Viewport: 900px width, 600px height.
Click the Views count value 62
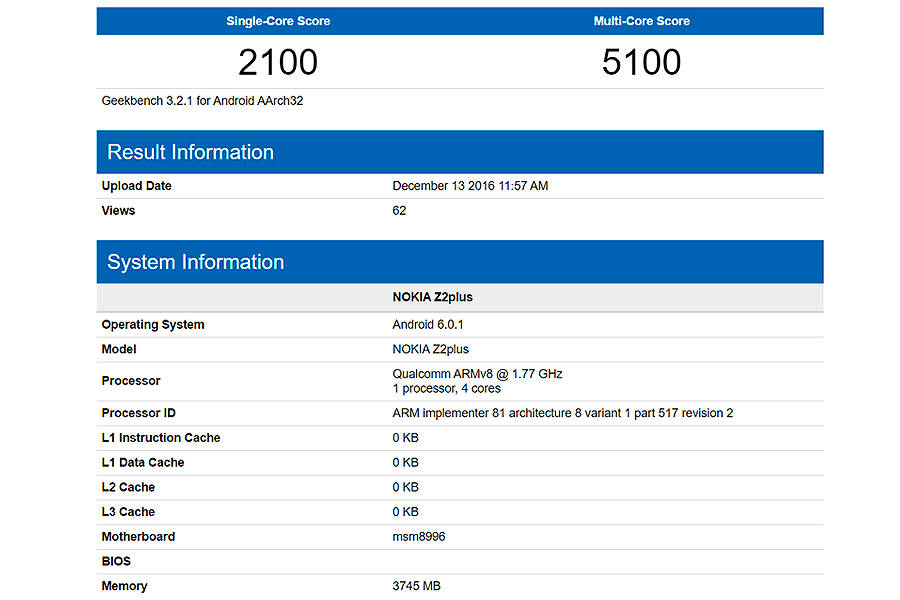[x=399, y=211]
